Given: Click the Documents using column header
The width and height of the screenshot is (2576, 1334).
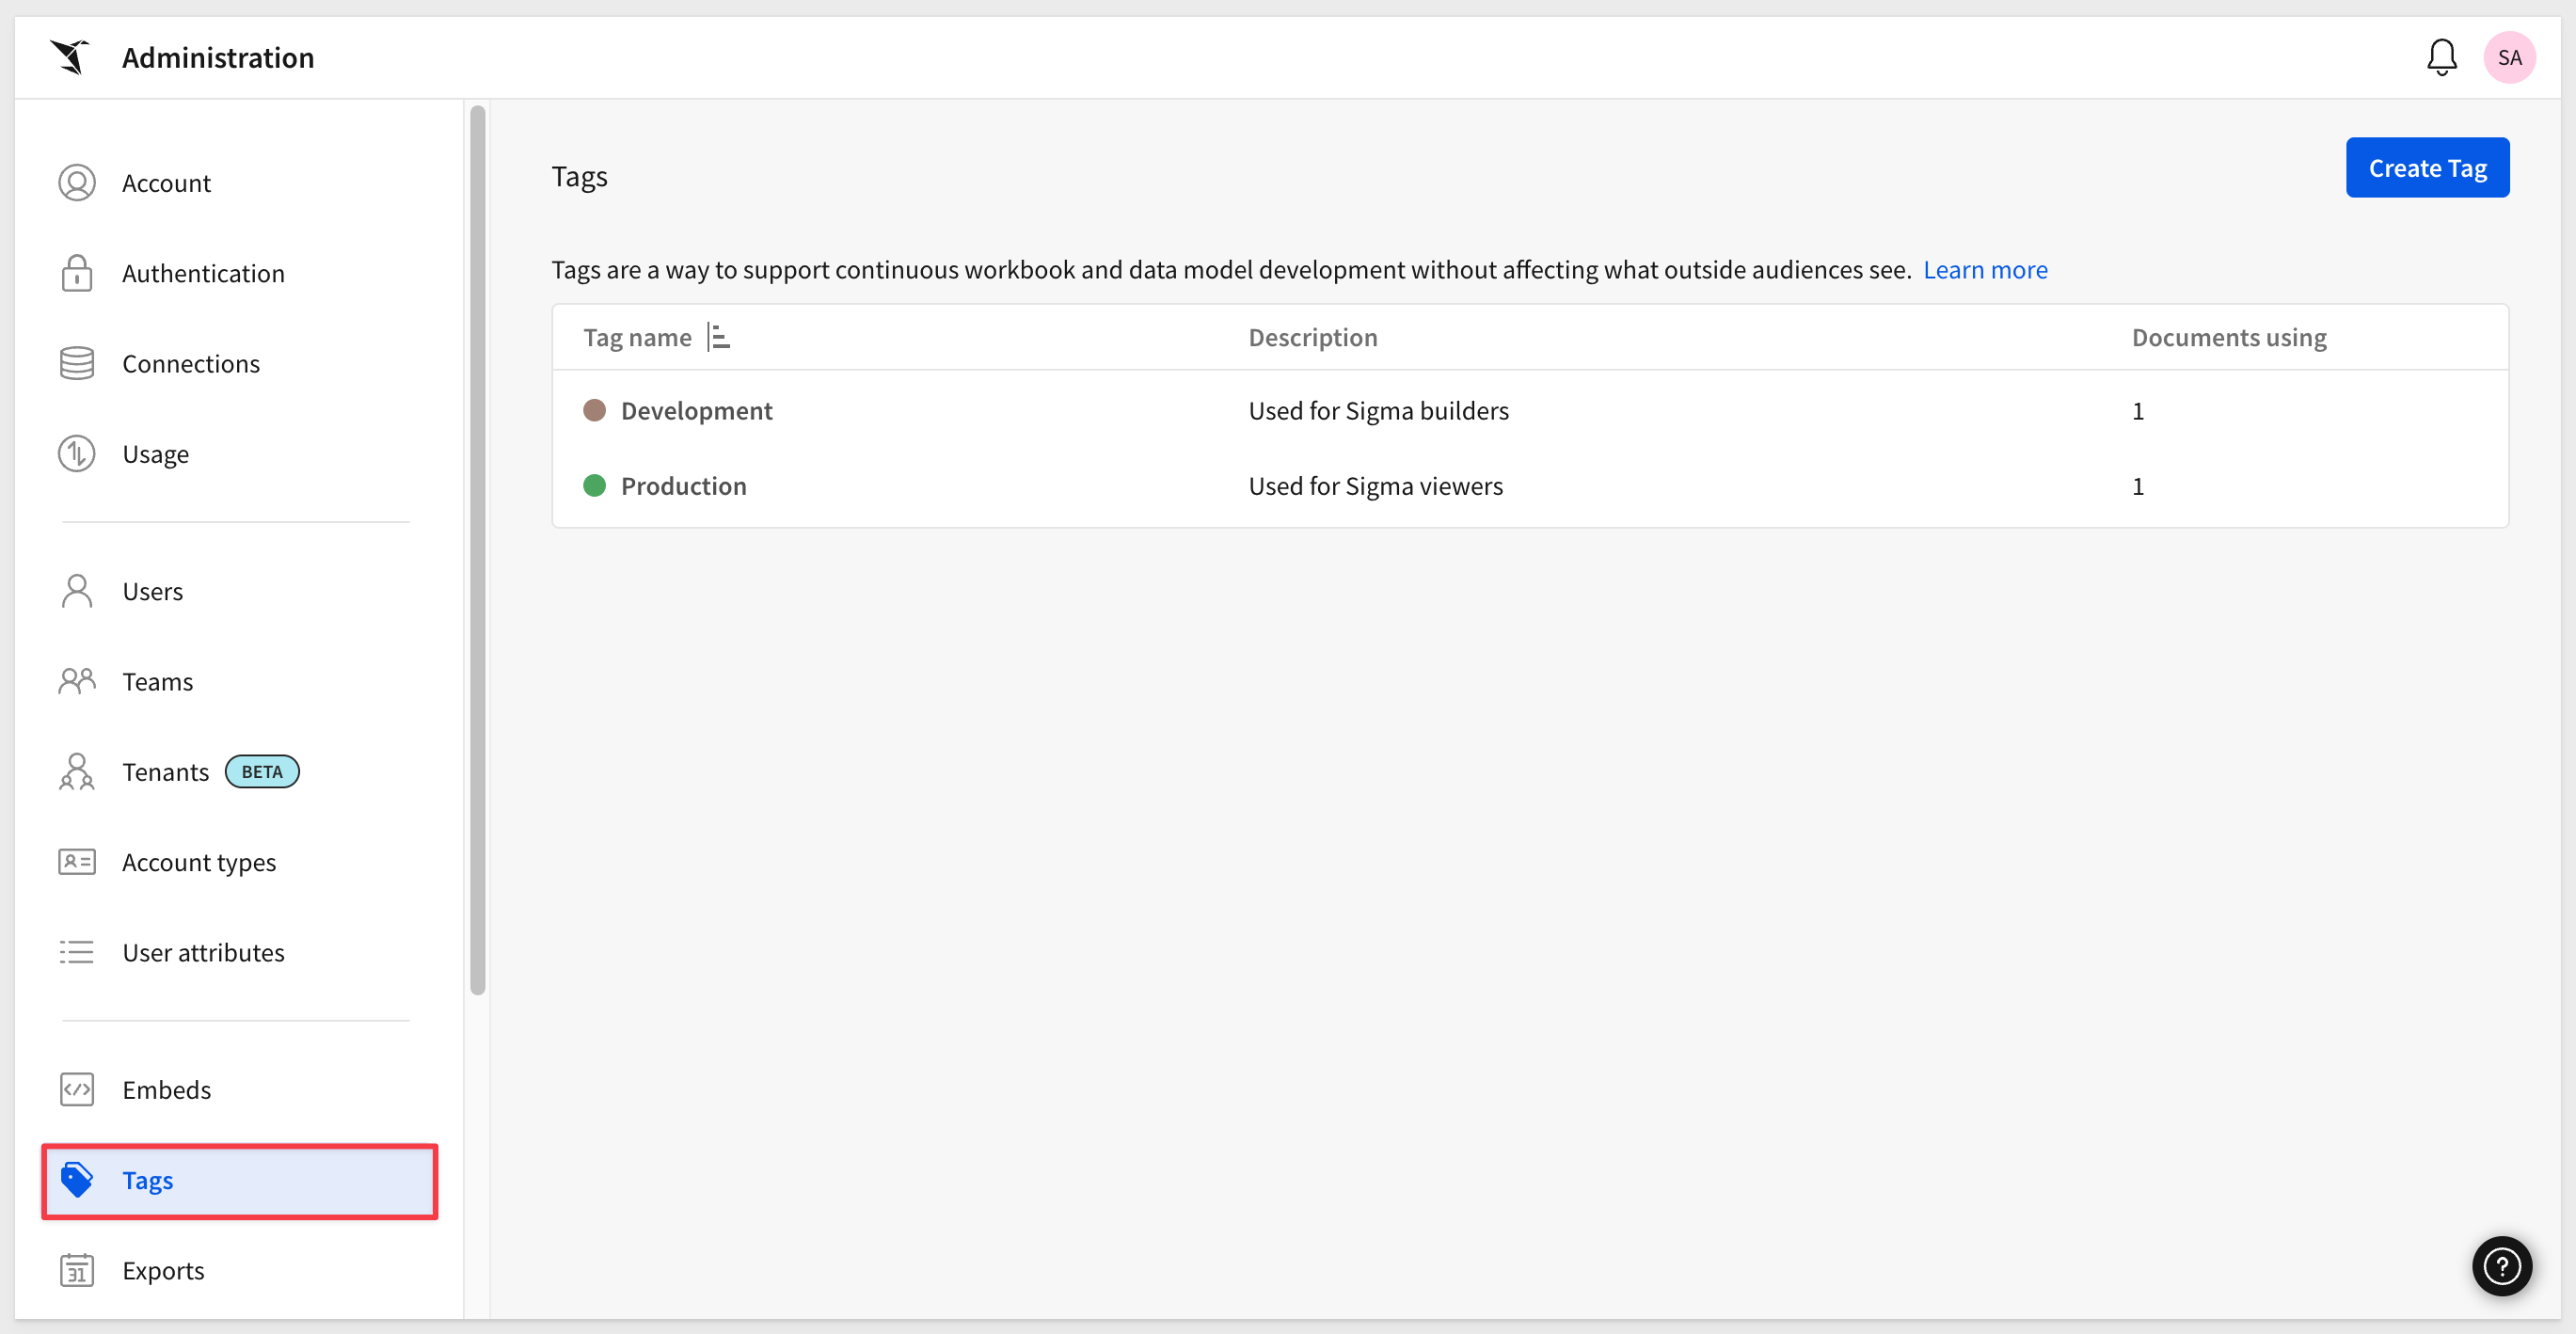Looking at the screenshot, I should [2228, 338].
